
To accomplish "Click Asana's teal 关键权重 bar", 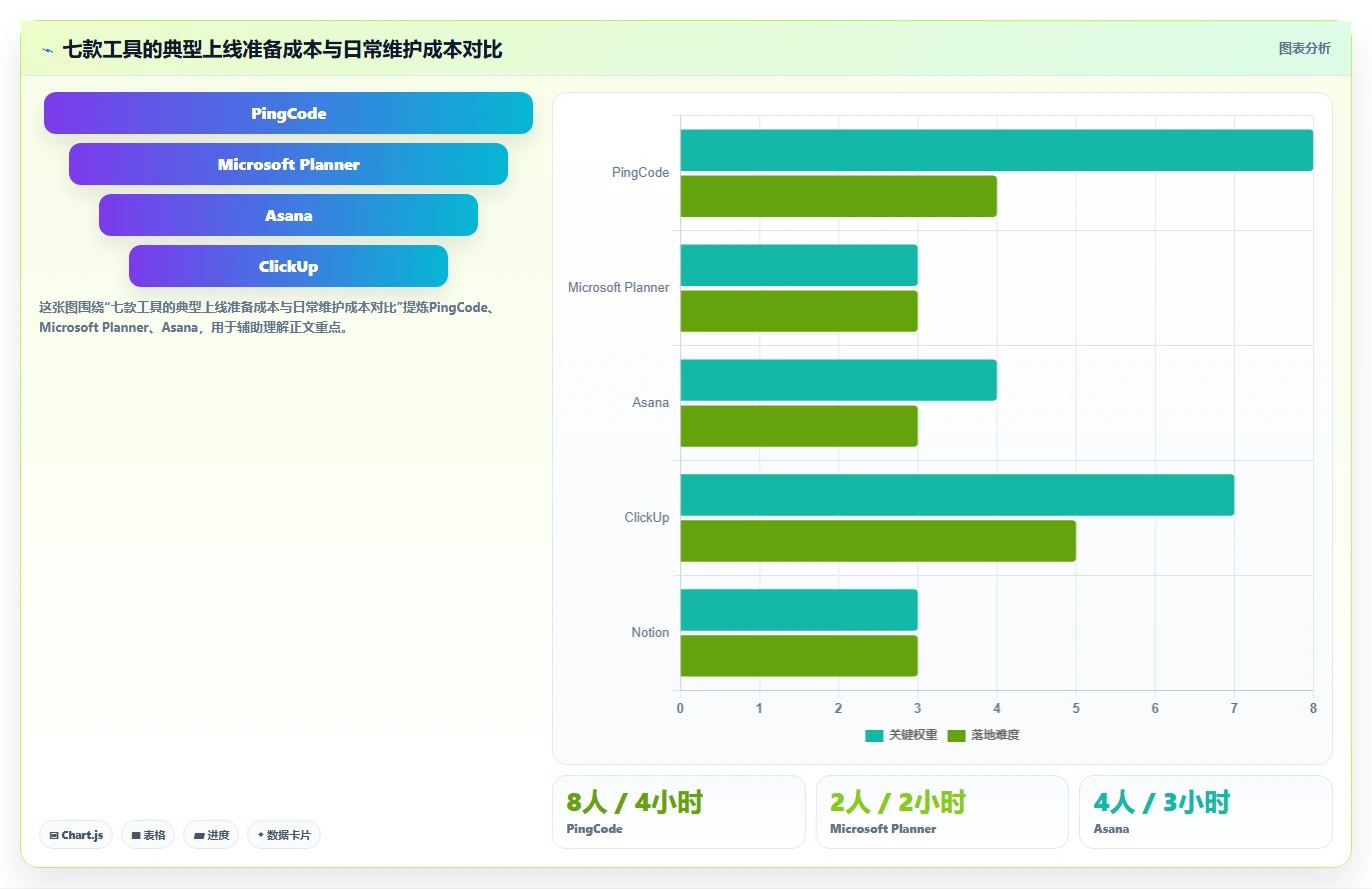I will (x=839, y=380).
